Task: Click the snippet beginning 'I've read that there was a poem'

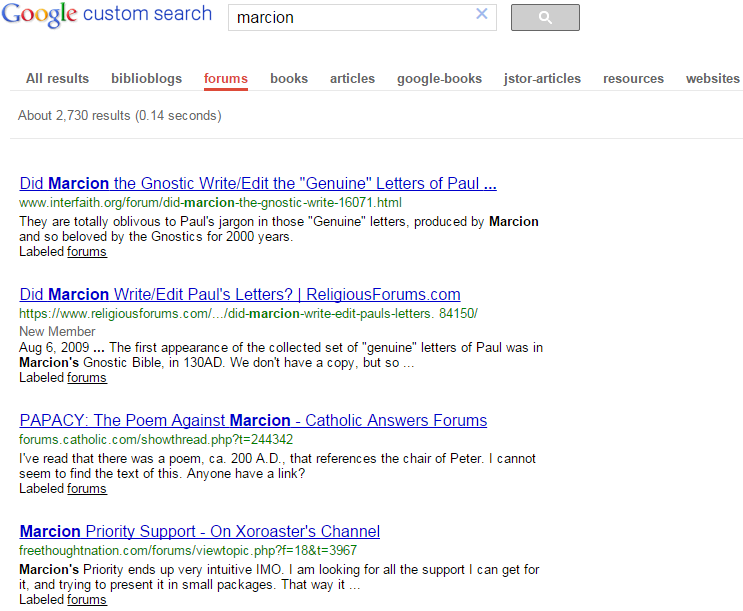Action: pos(277,466)
